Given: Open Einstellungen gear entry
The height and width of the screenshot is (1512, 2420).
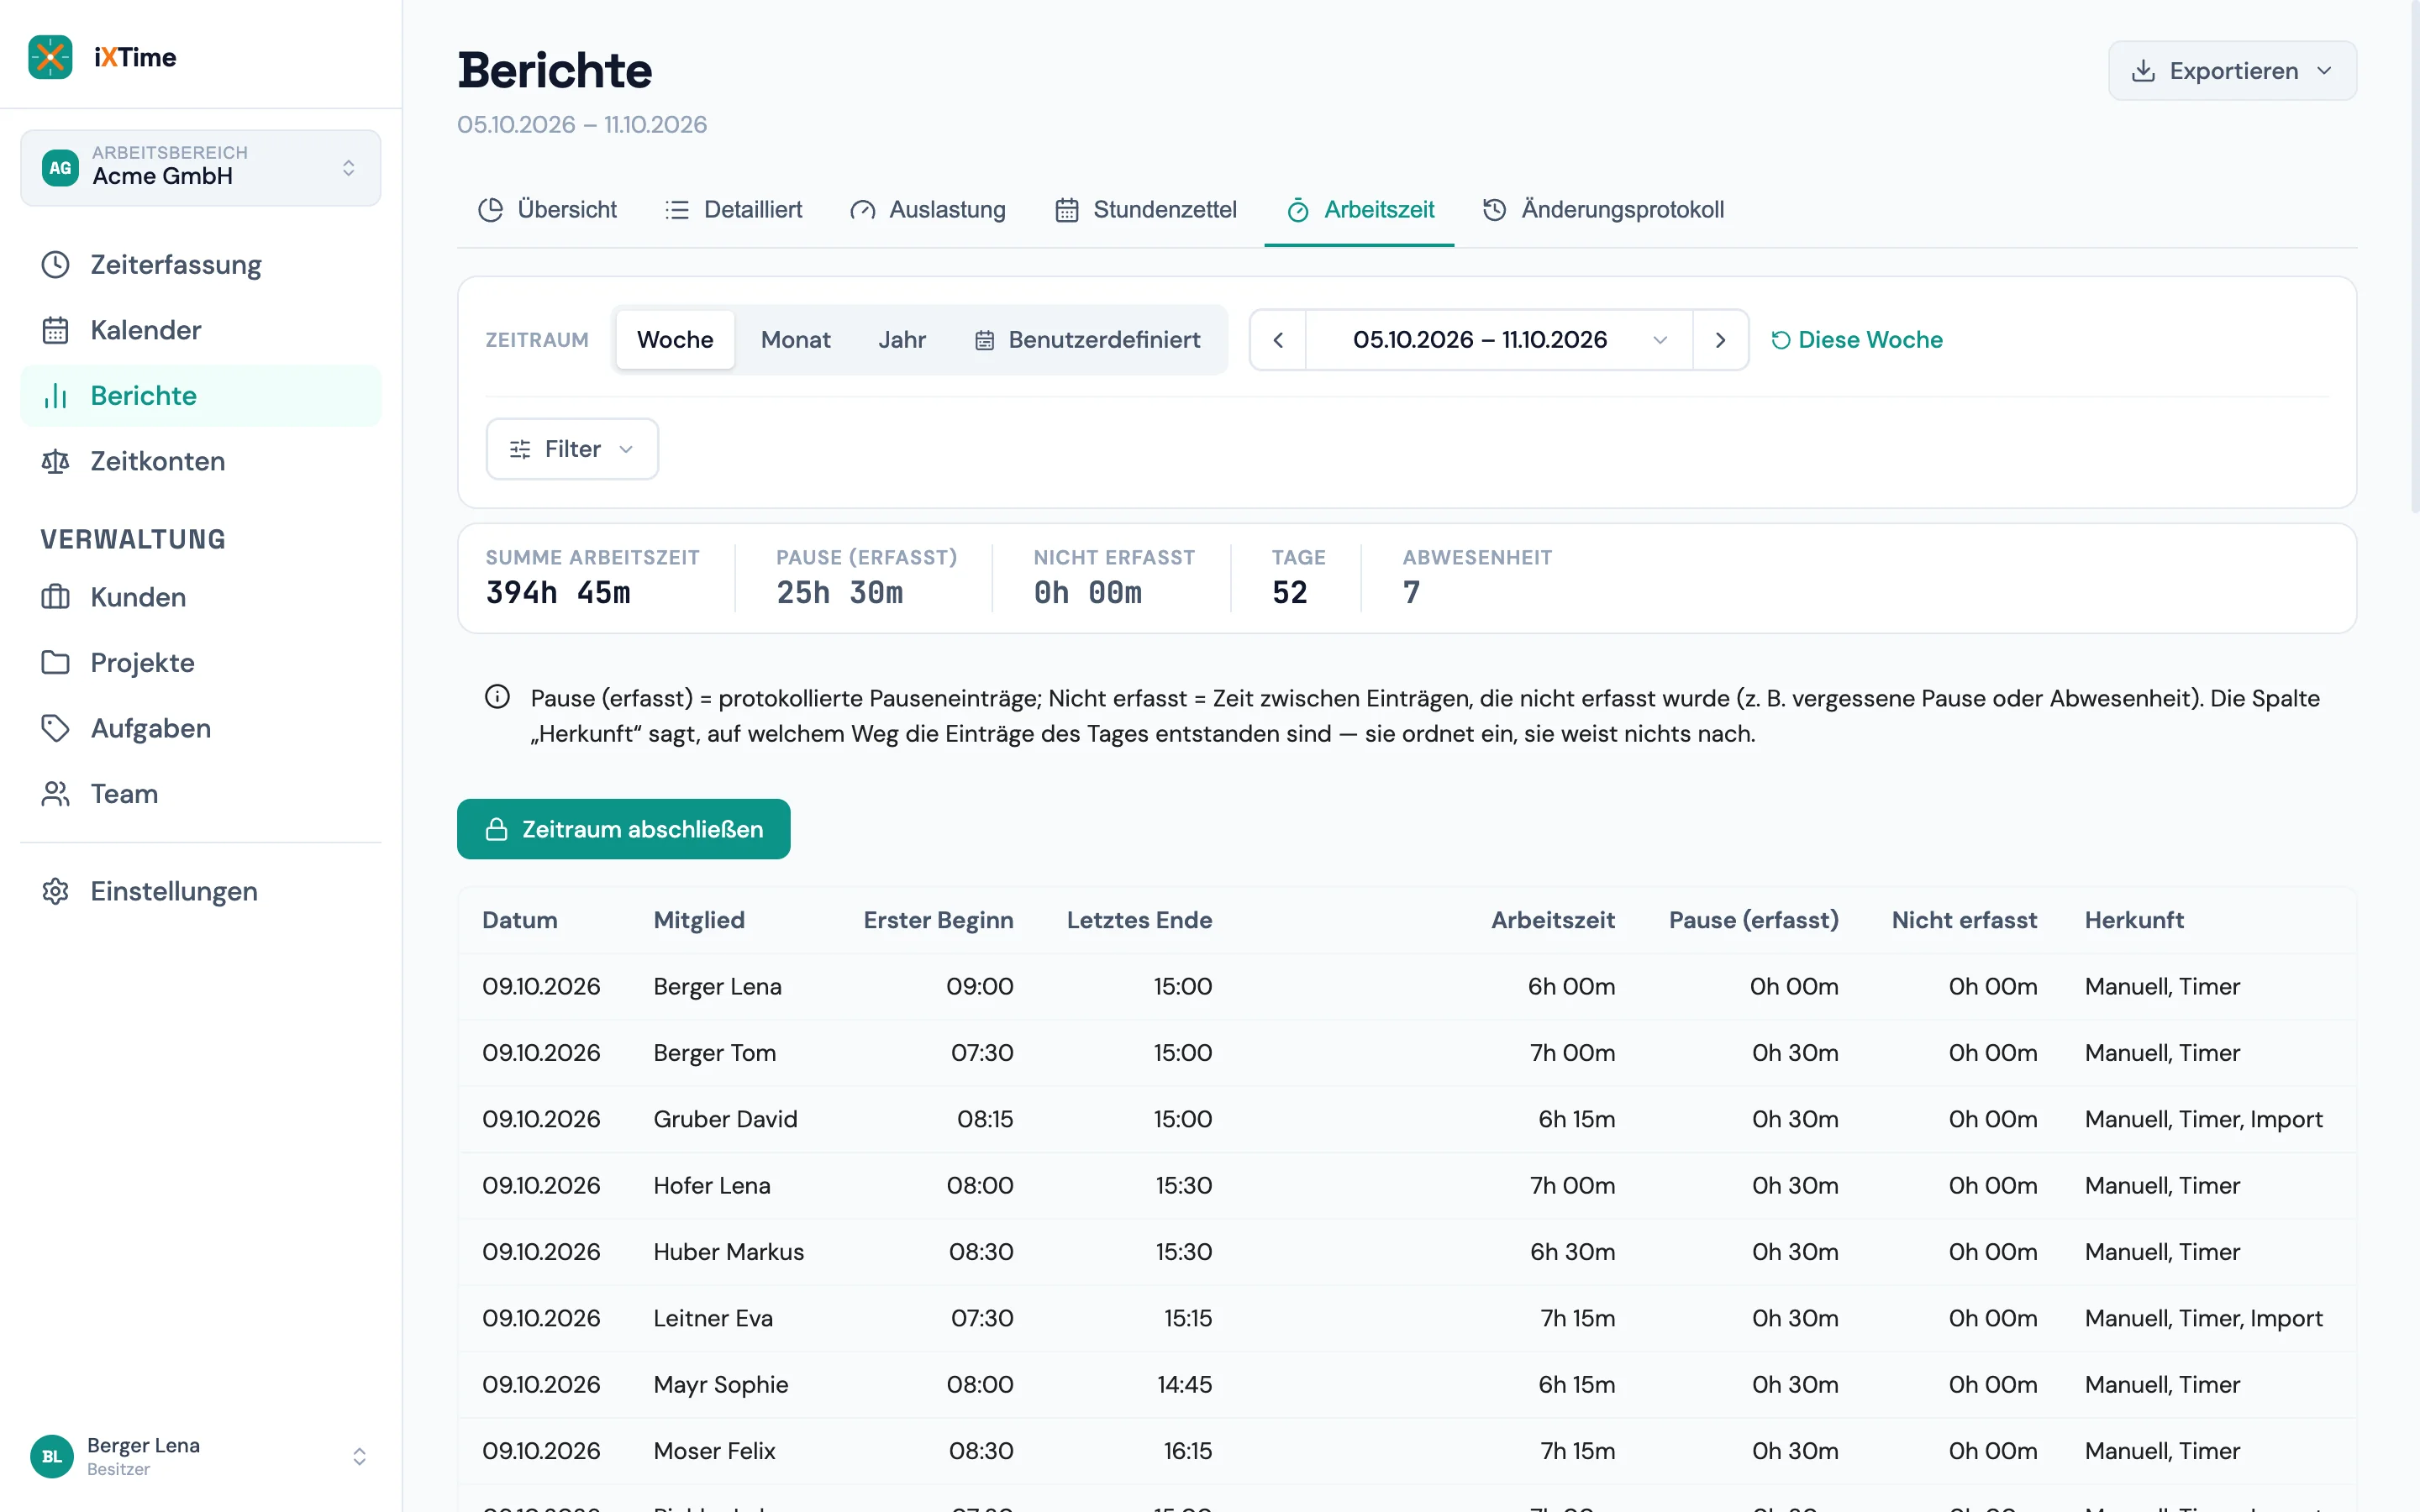Looking at the screenshot, I should point(200,891).
